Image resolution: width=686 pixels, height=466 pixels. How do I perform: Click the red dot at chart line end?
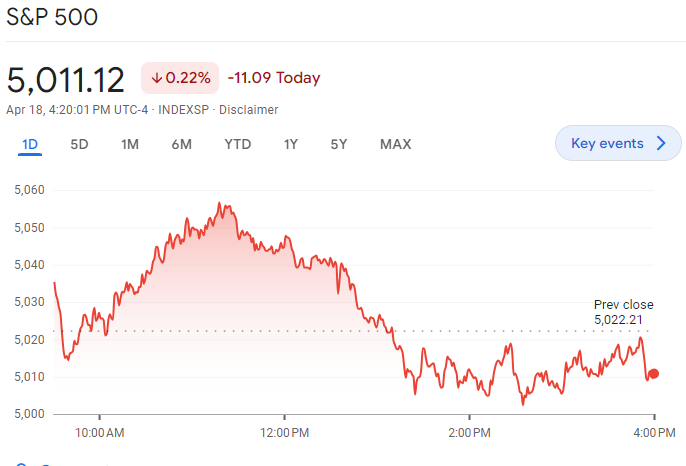(x=654, y=374)
